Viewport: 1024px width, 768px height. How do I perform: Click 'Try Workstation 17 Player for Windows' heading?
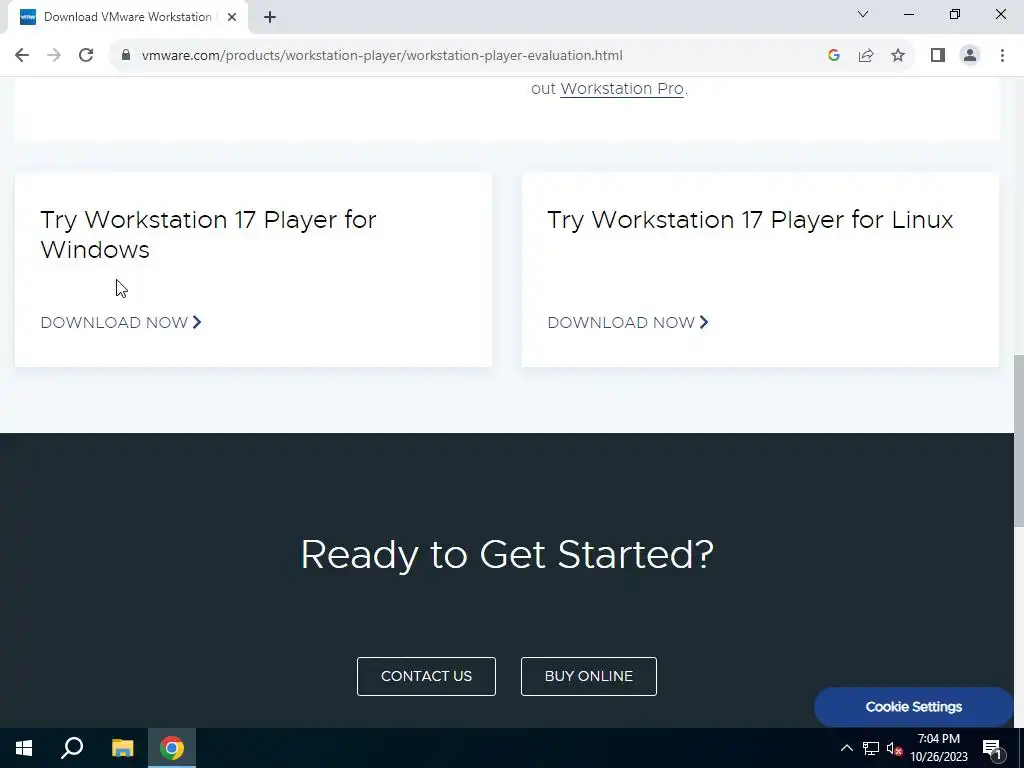point(208,235)
